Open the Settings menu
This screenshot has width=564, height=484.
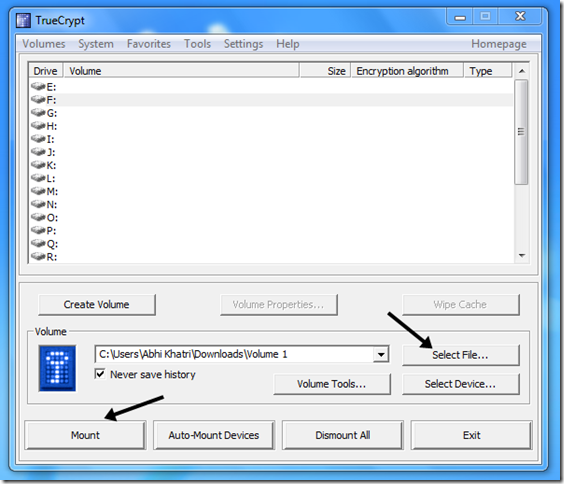coord(244,44)
